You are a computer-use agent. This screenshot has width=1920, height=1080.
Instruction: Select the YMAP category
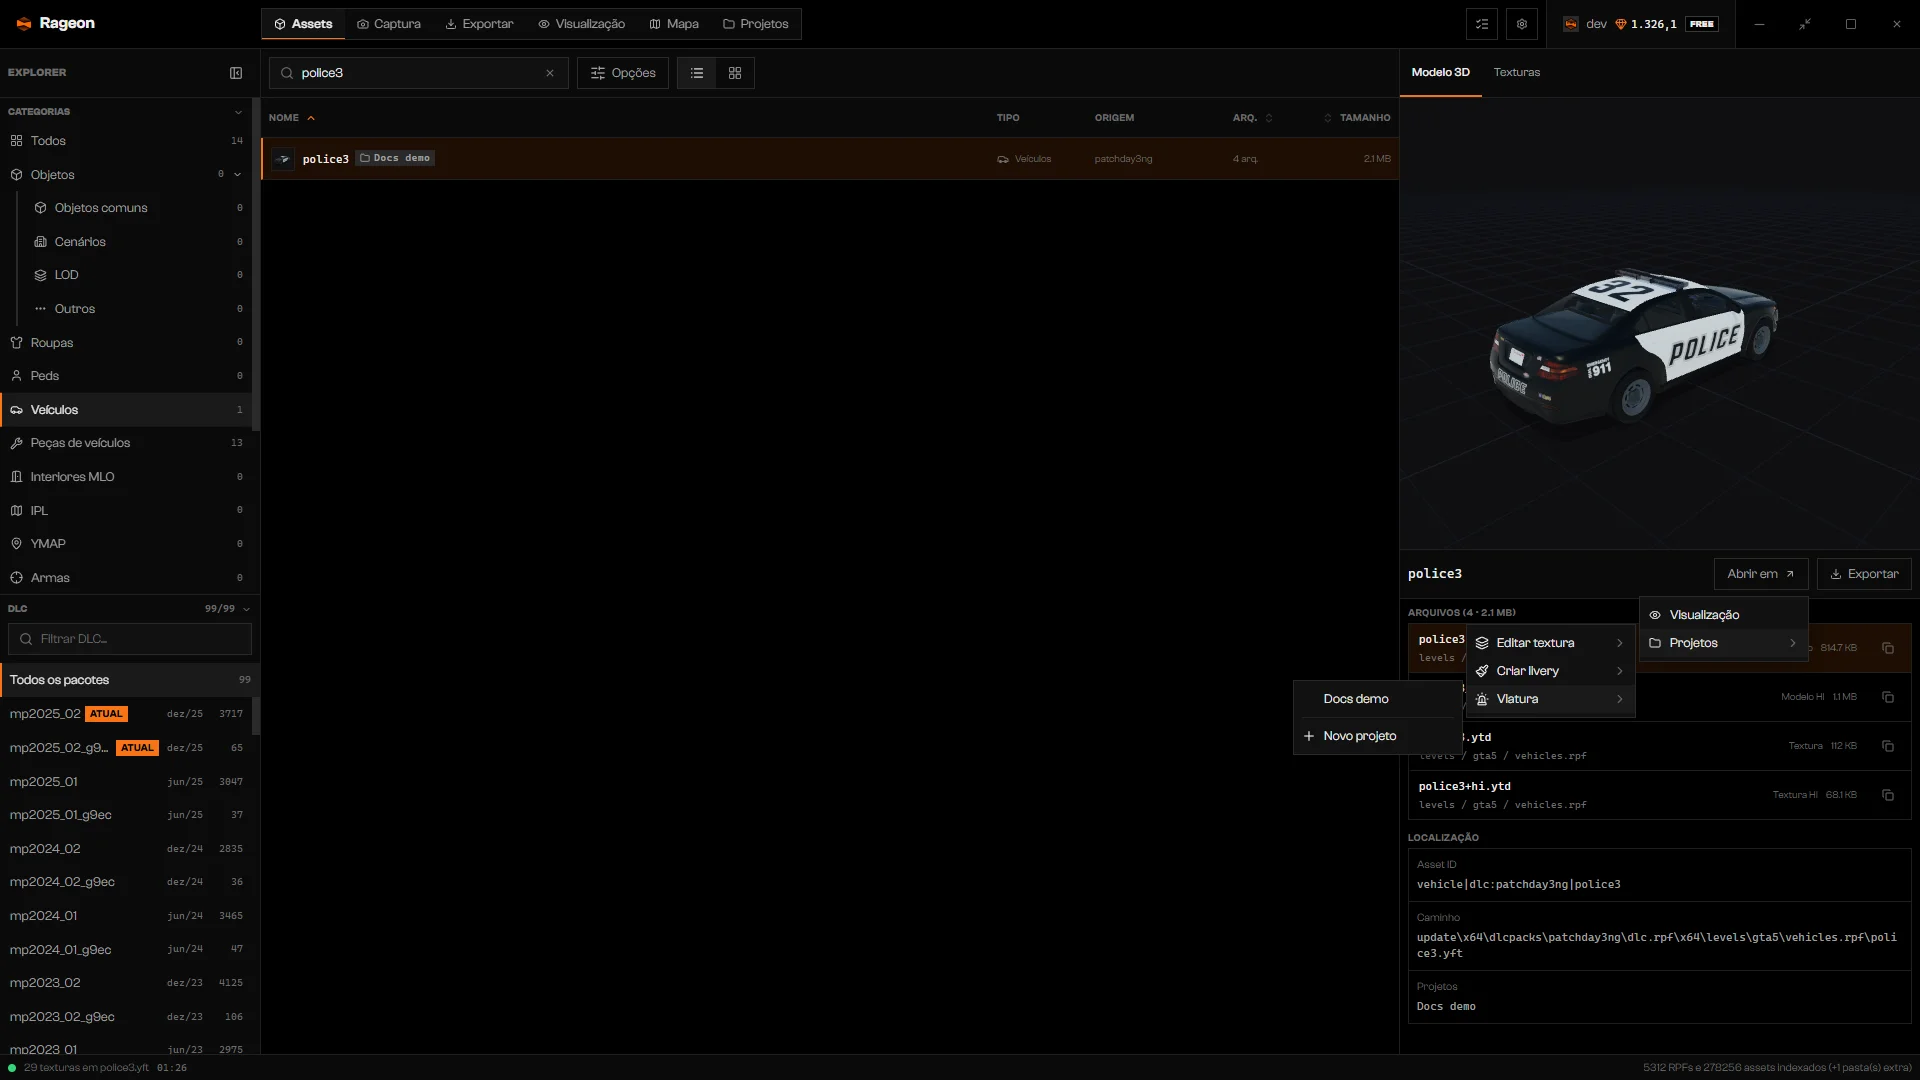(x=126, y=544)
